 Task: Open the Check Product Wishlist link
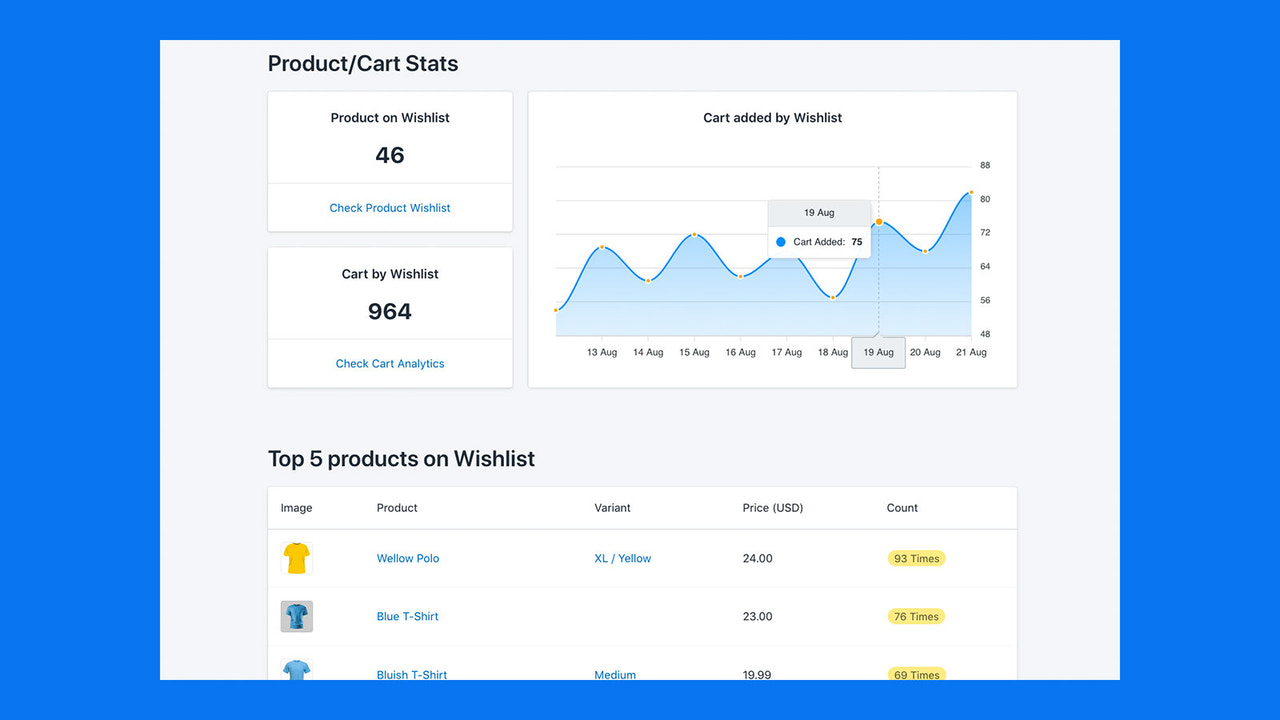(389, 207)
